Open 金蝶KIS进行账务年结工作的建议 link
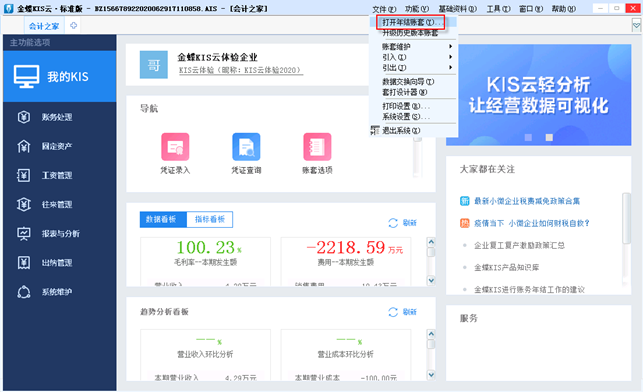The image size is (643, 392). (x=529, y=289)
